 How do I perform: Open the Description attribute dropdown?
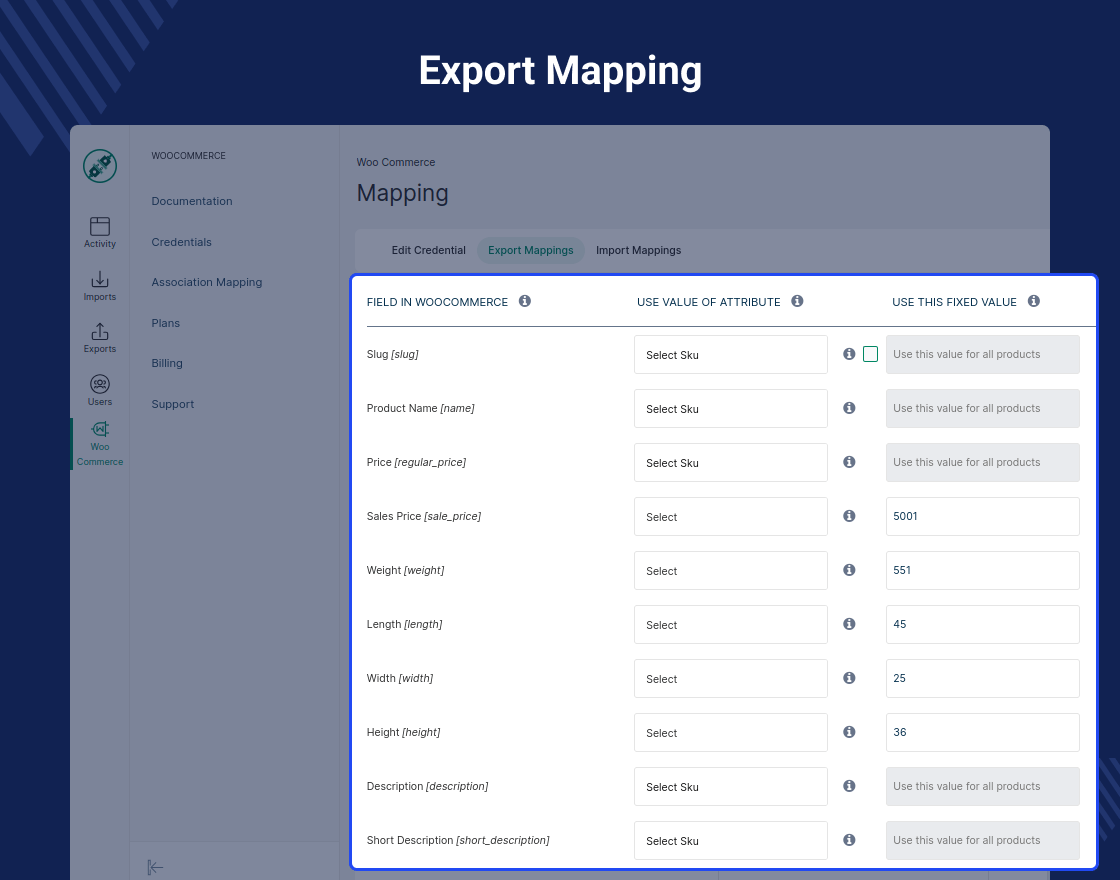[x=731, y=786]
